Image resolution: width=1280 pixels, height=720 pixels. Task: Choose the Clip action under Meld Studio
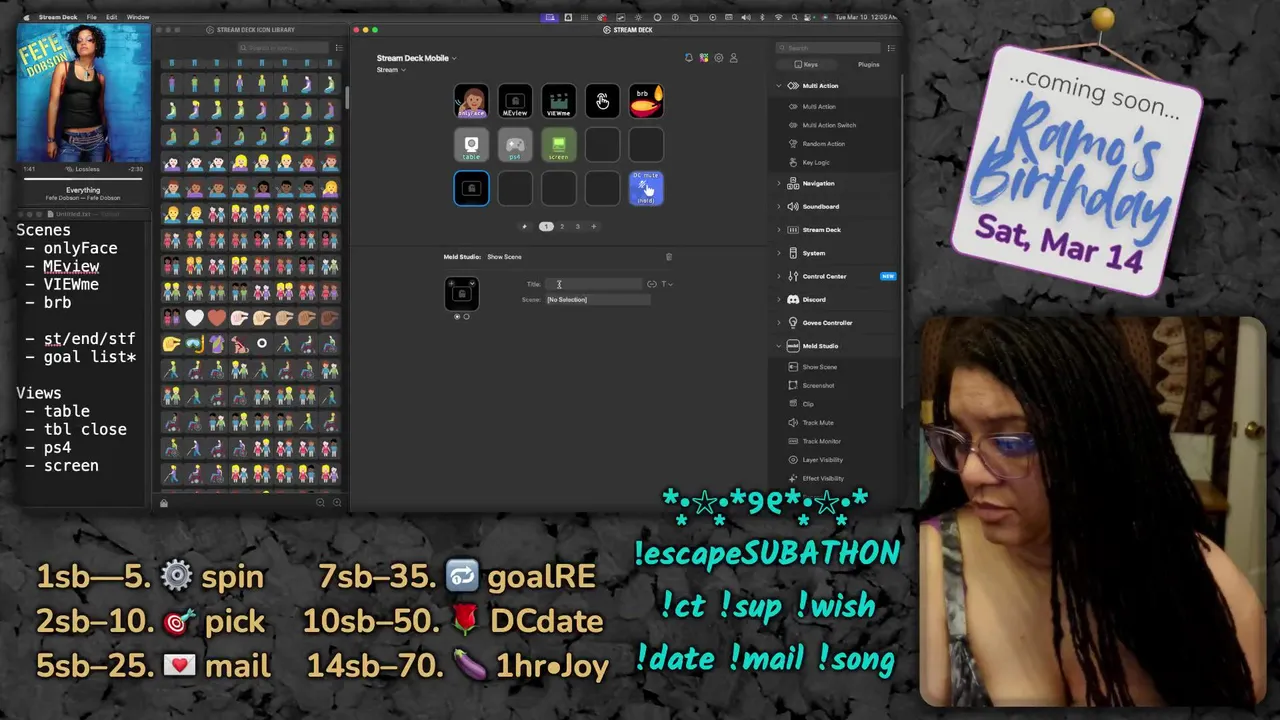[x=808, y=404]
